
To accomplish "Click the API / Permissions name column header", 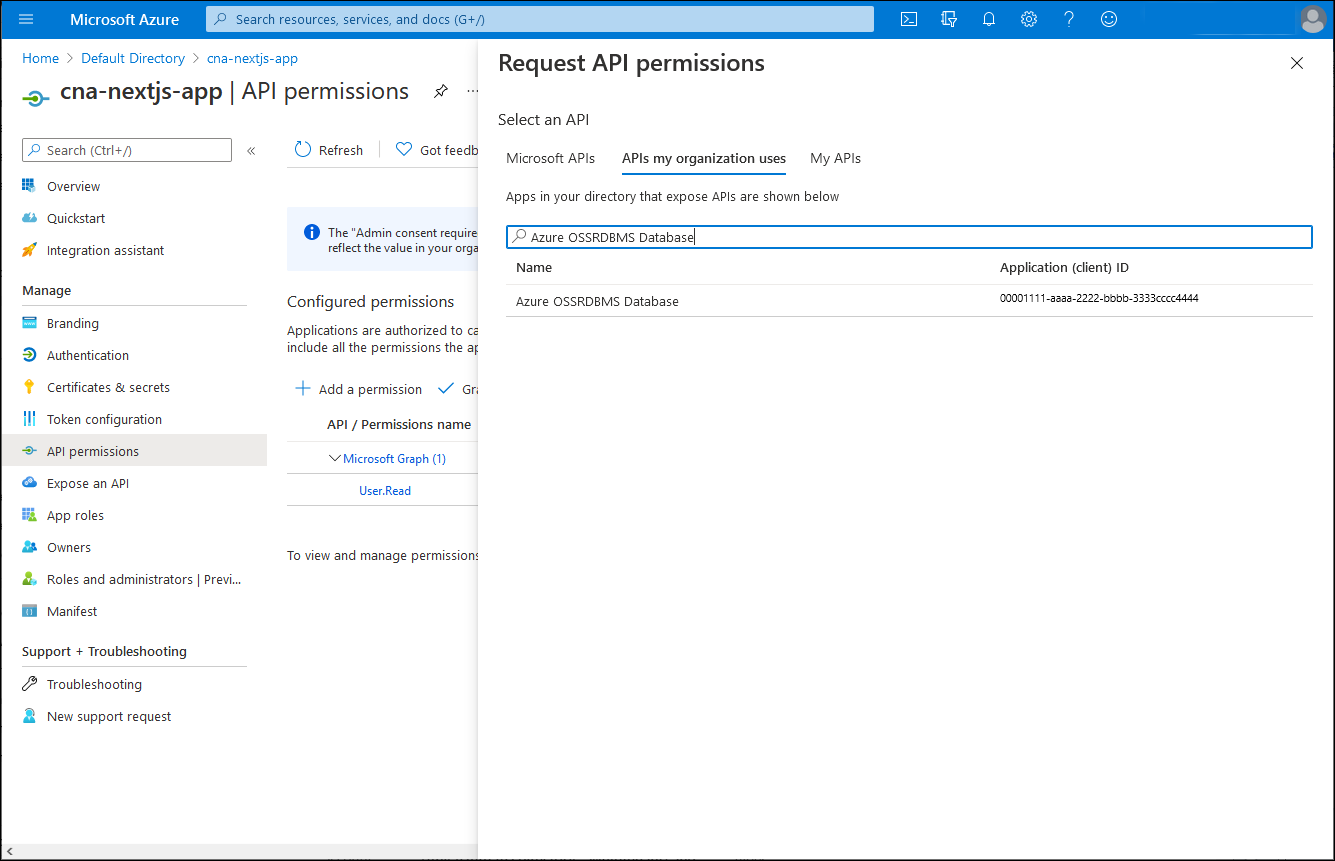I will 399,424.
